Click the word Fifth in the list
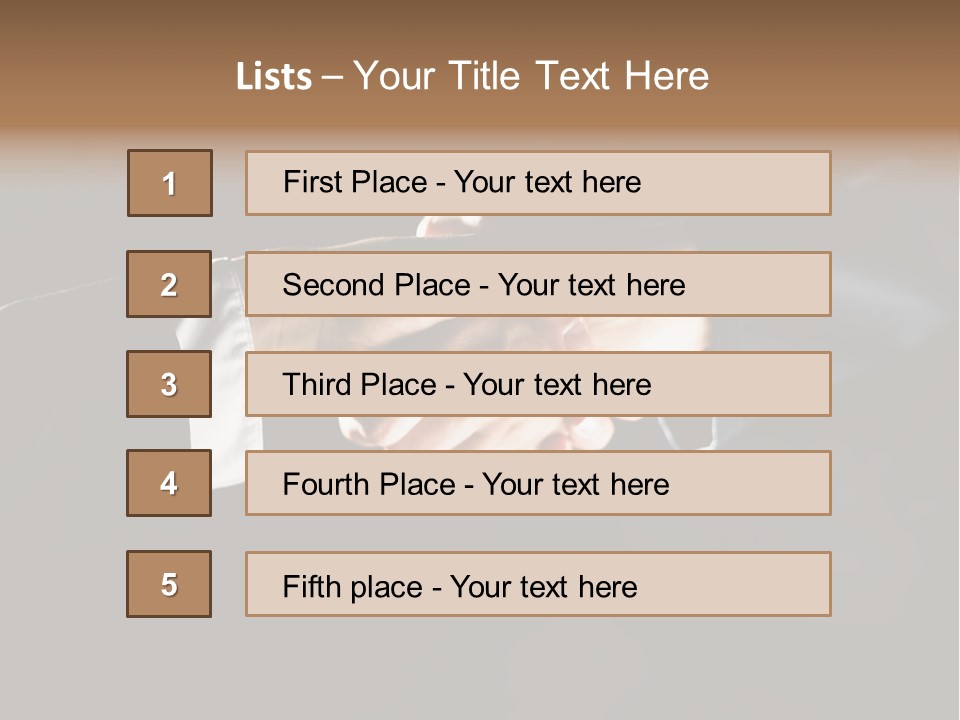 point(313,586)
